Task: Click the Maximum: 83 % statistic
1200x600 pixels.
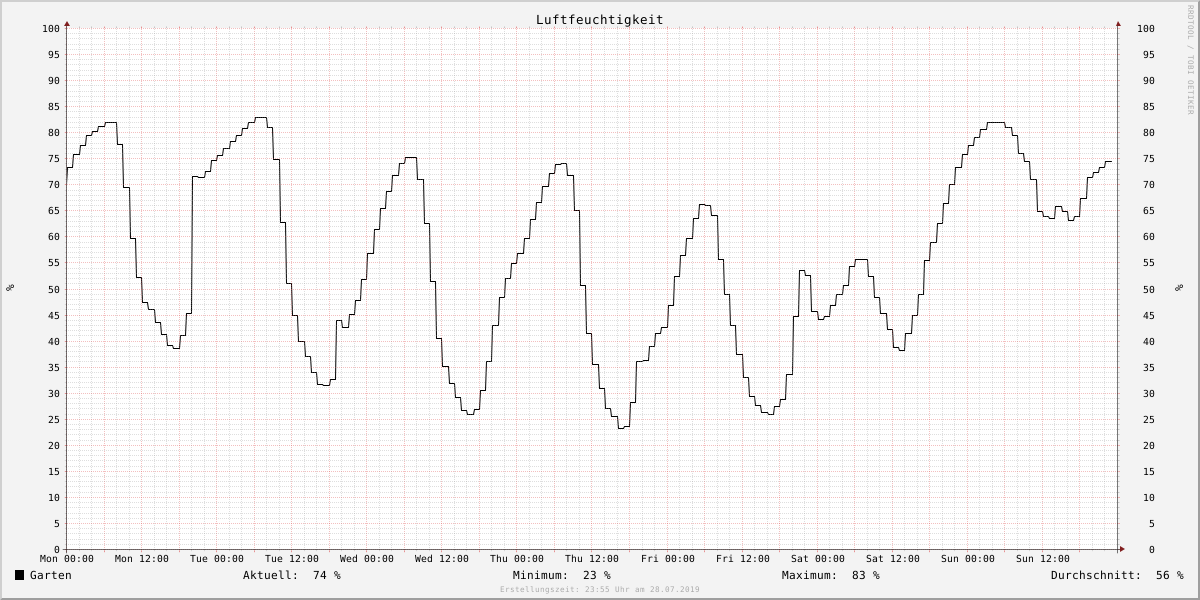Action: (831, 575)
